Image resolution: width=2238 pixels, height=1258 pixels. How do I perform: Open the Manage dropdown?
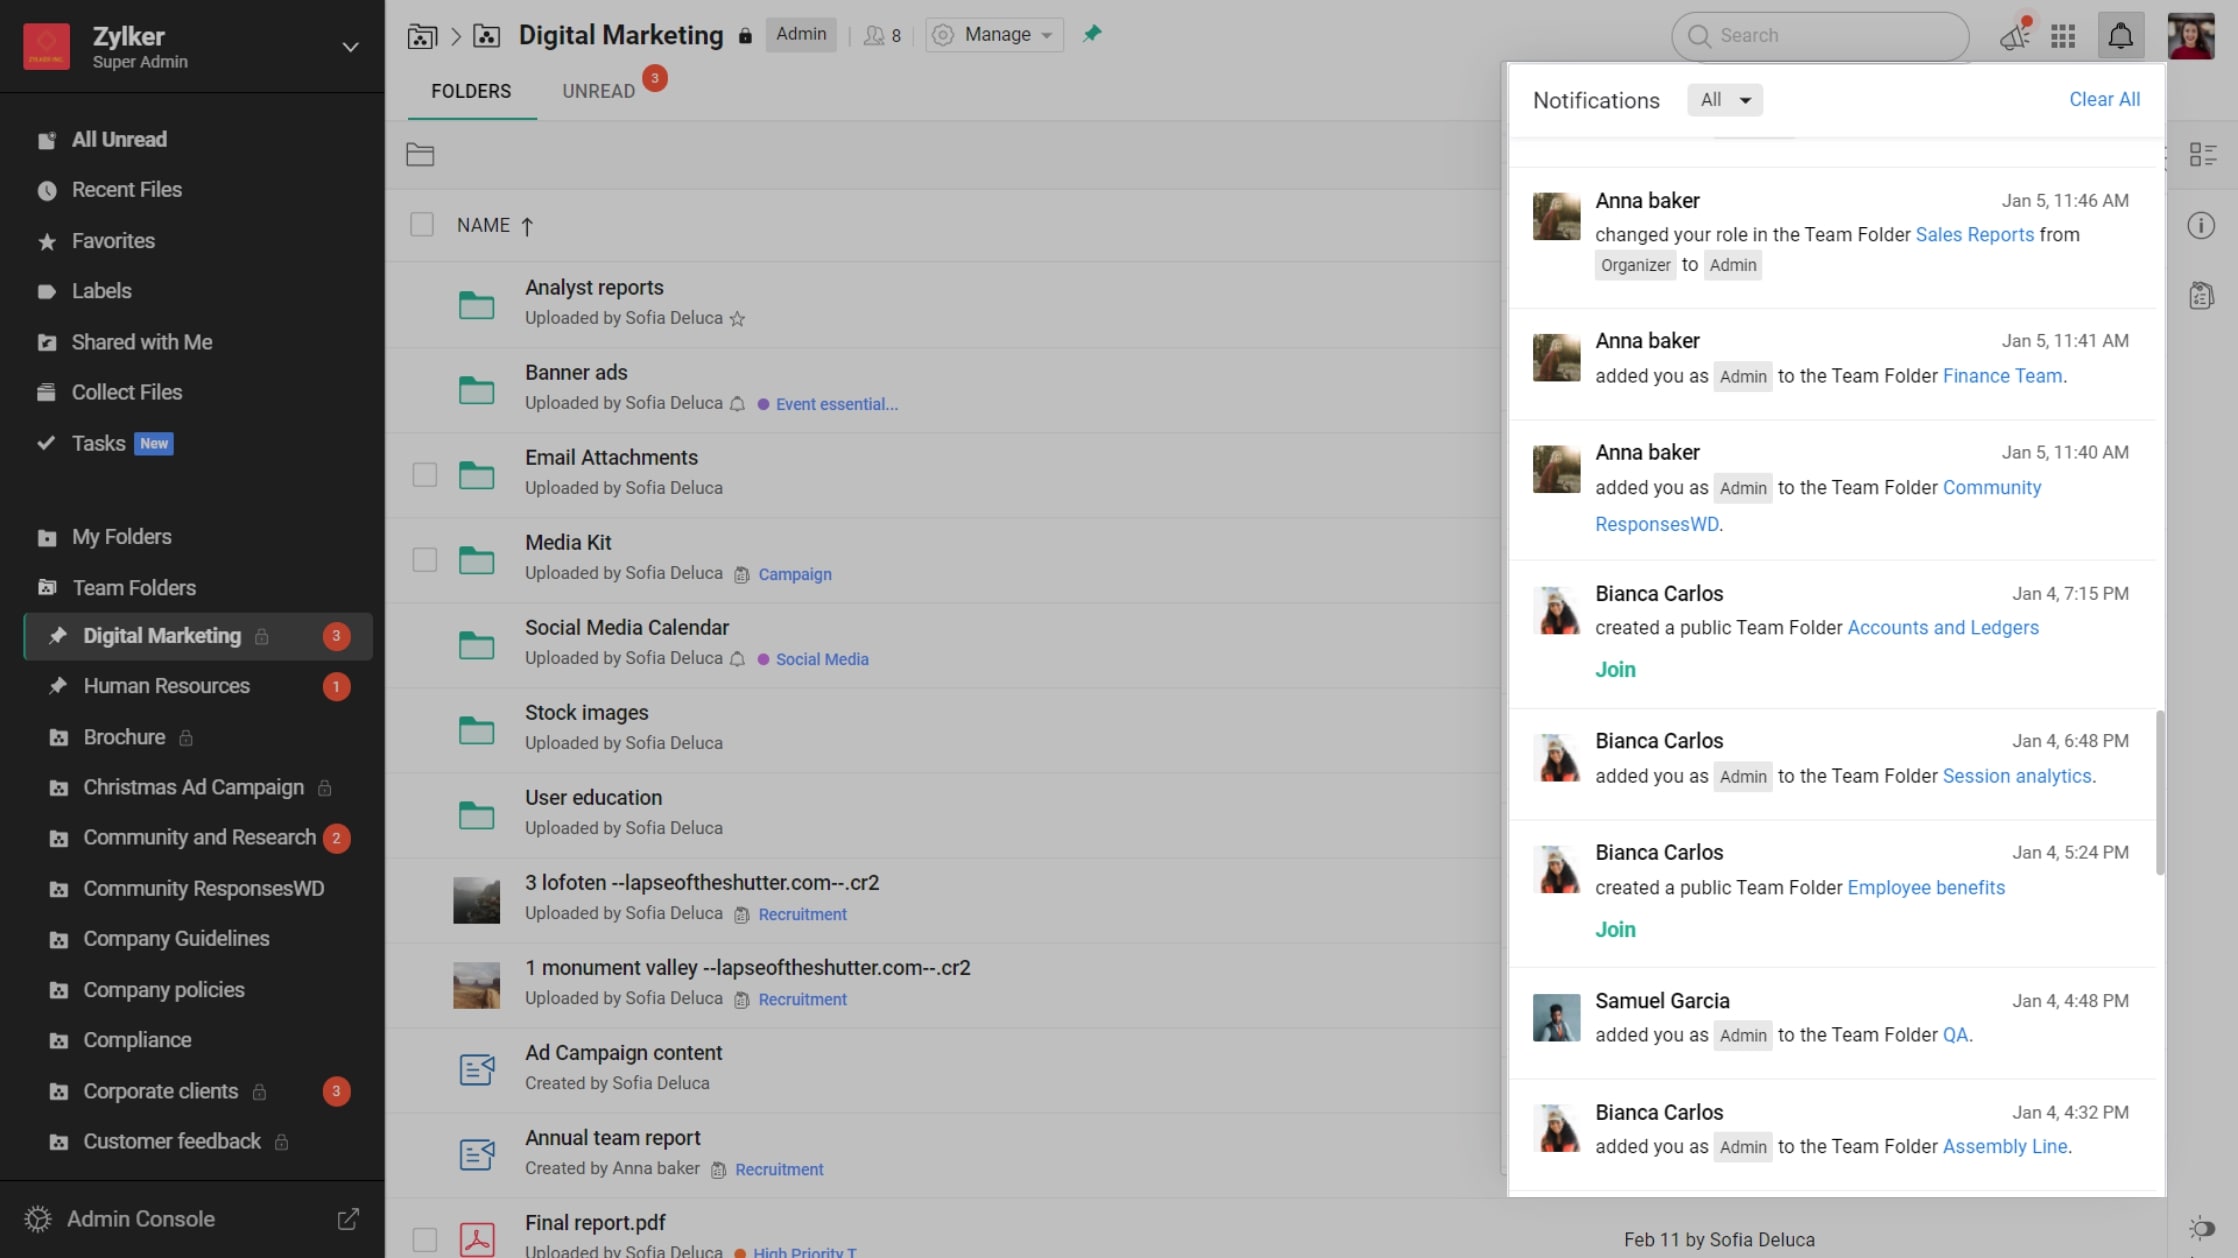click(994, 35)
